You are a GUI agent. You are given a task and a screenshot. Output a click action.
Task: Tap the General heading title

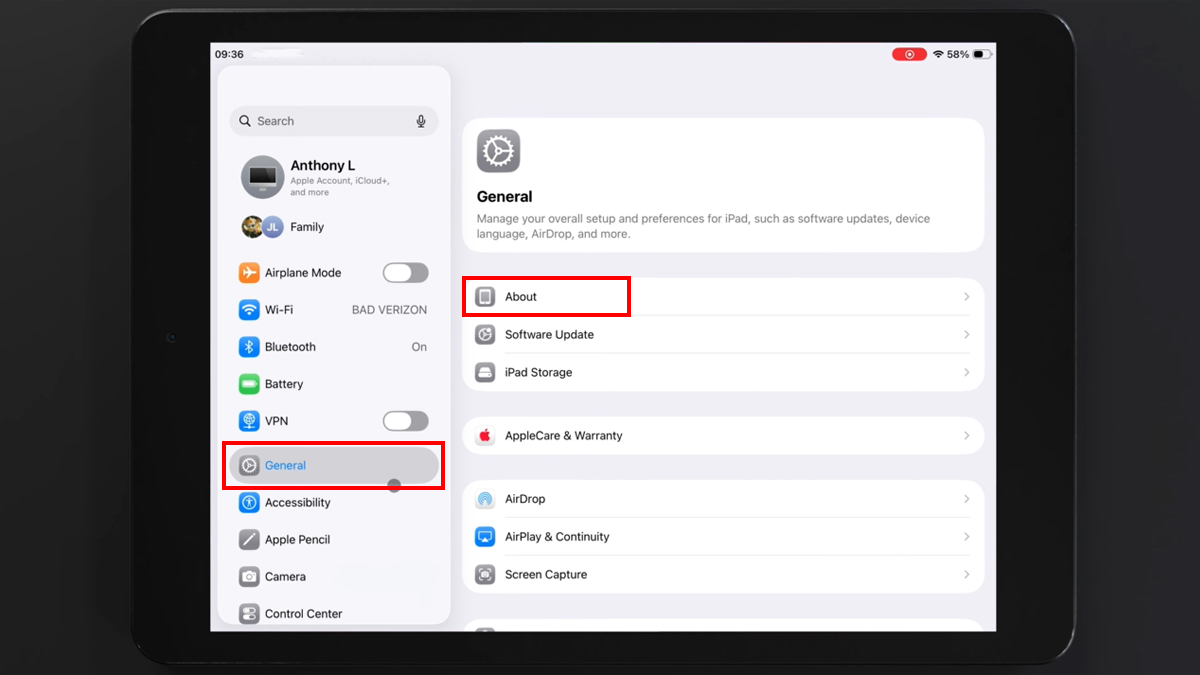coord(505,197)
